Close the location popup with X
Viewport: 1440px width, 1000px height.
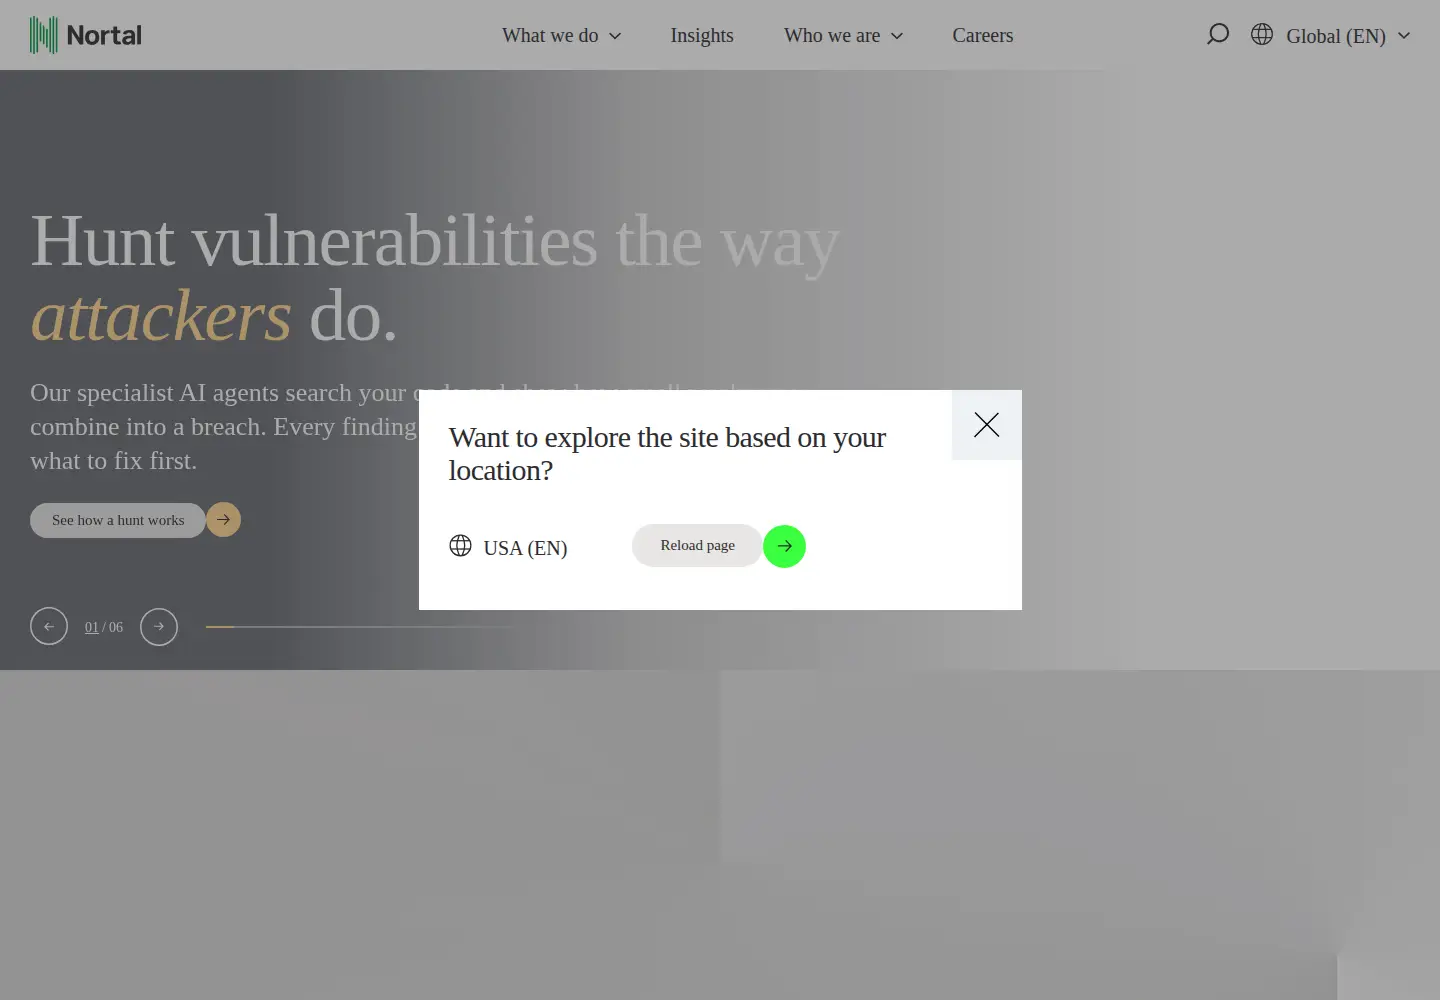987,425
